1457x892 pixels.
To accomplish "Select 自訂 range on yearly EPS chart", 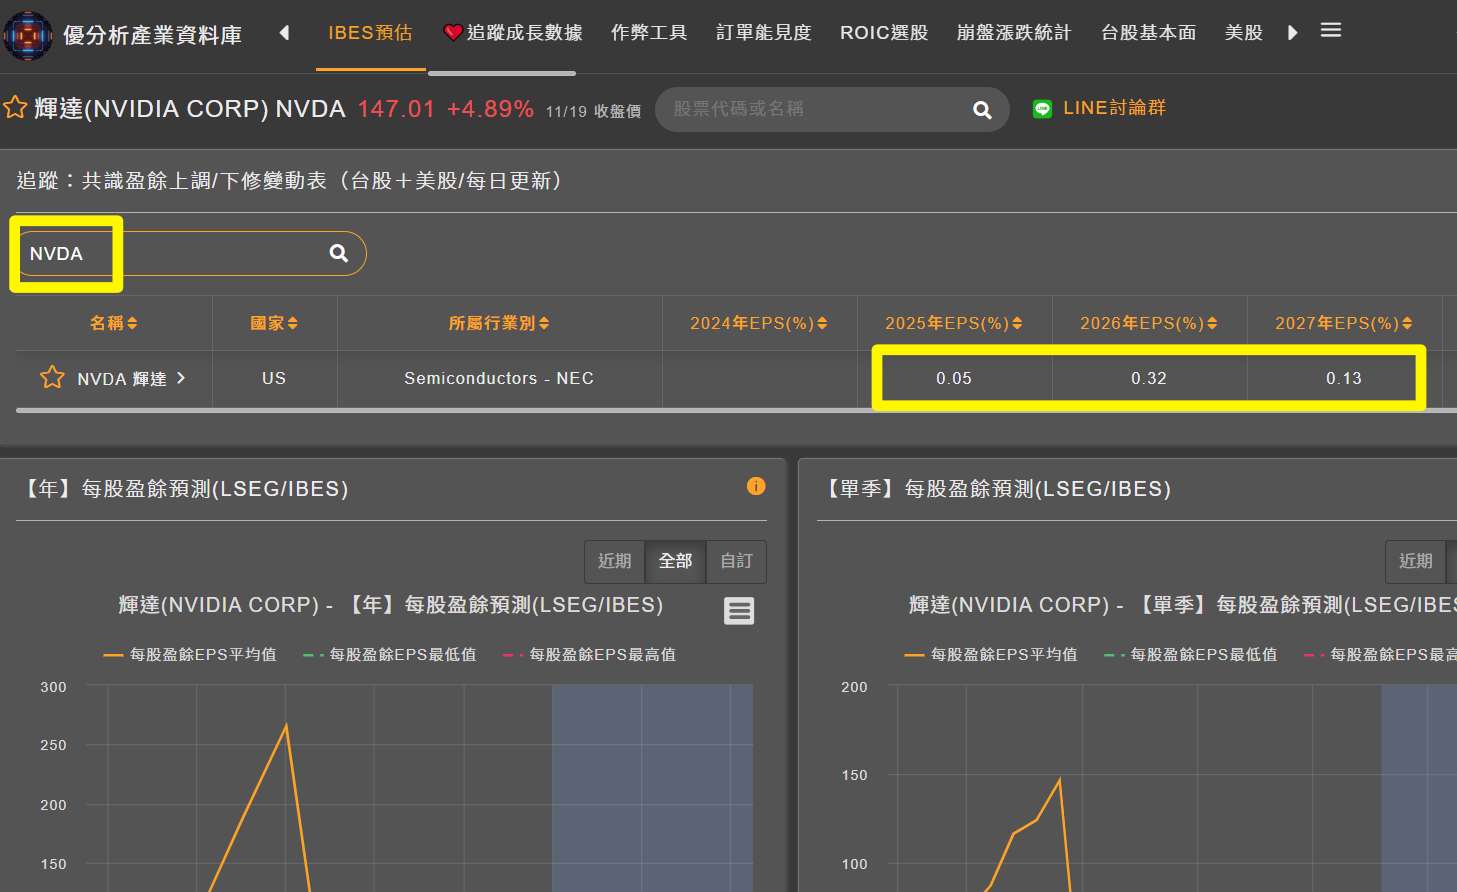I will coord(737,561).
